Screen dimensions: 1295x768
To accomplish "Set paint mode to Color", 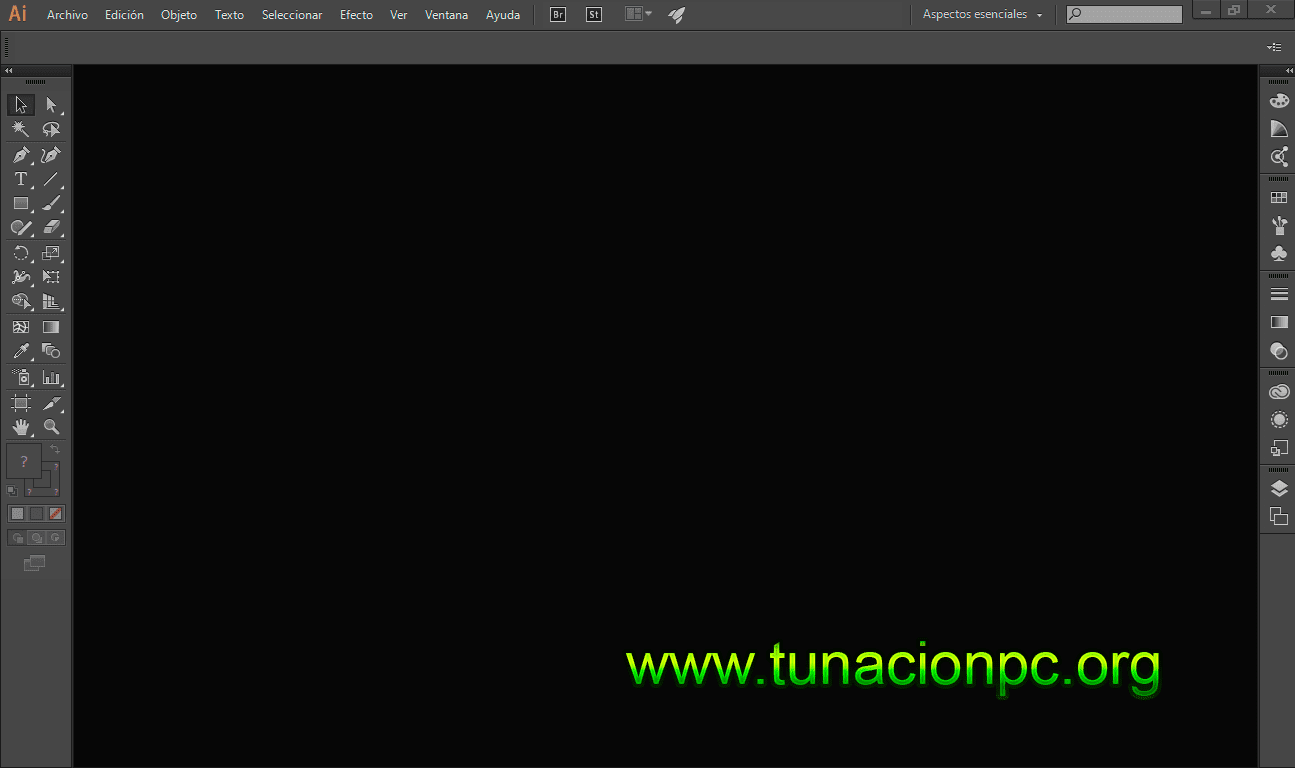I will pos(17,513).
